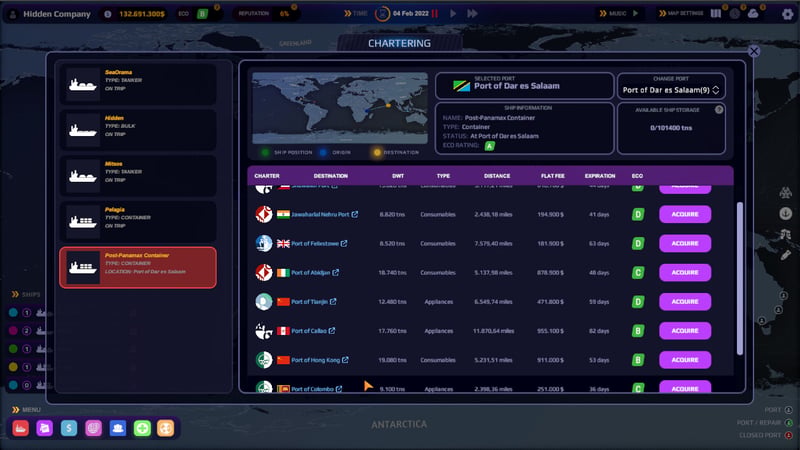This screenshot has height=450, width=800.
Task: Toggle the green fleet color group
Action: click(13, 349)
